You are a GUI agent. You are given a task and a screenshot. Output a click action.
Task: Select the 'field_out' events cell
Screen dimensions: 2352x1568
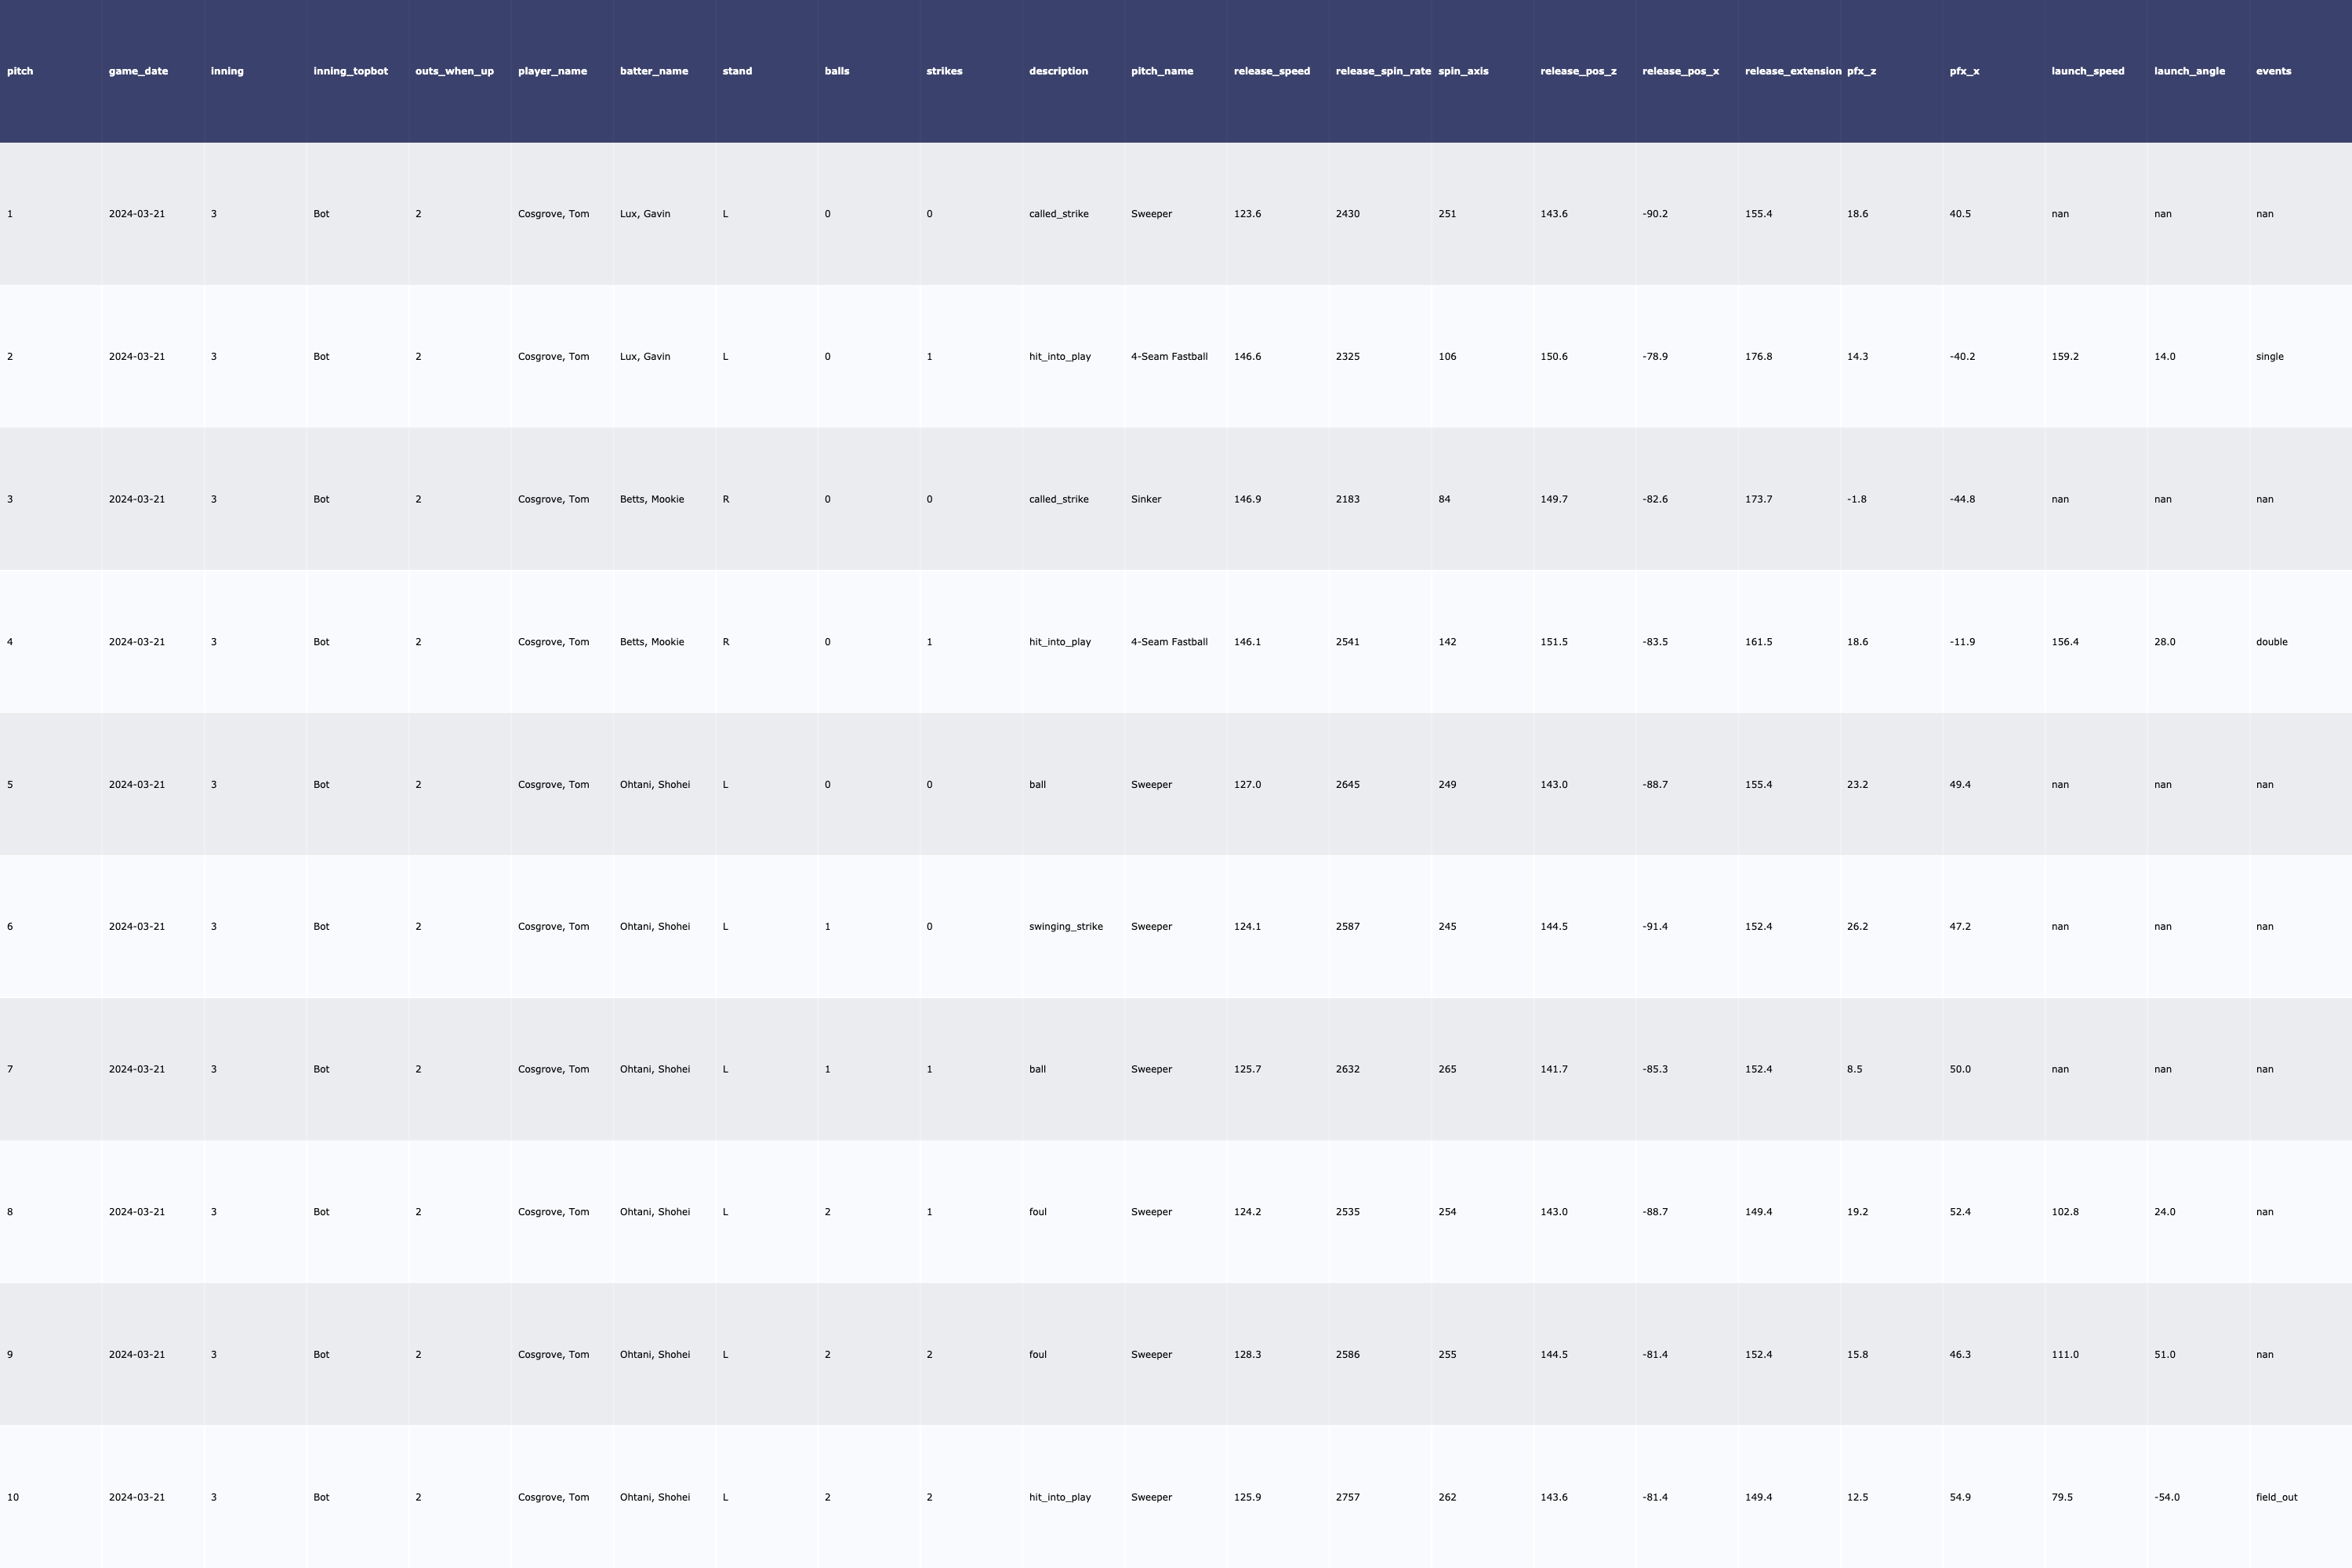pos(2276,1497)
